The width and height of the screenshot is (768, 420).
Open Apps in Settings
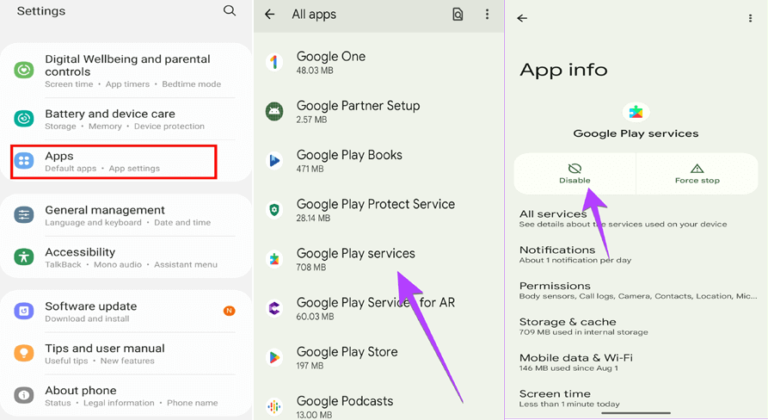(x=114, y=161)
